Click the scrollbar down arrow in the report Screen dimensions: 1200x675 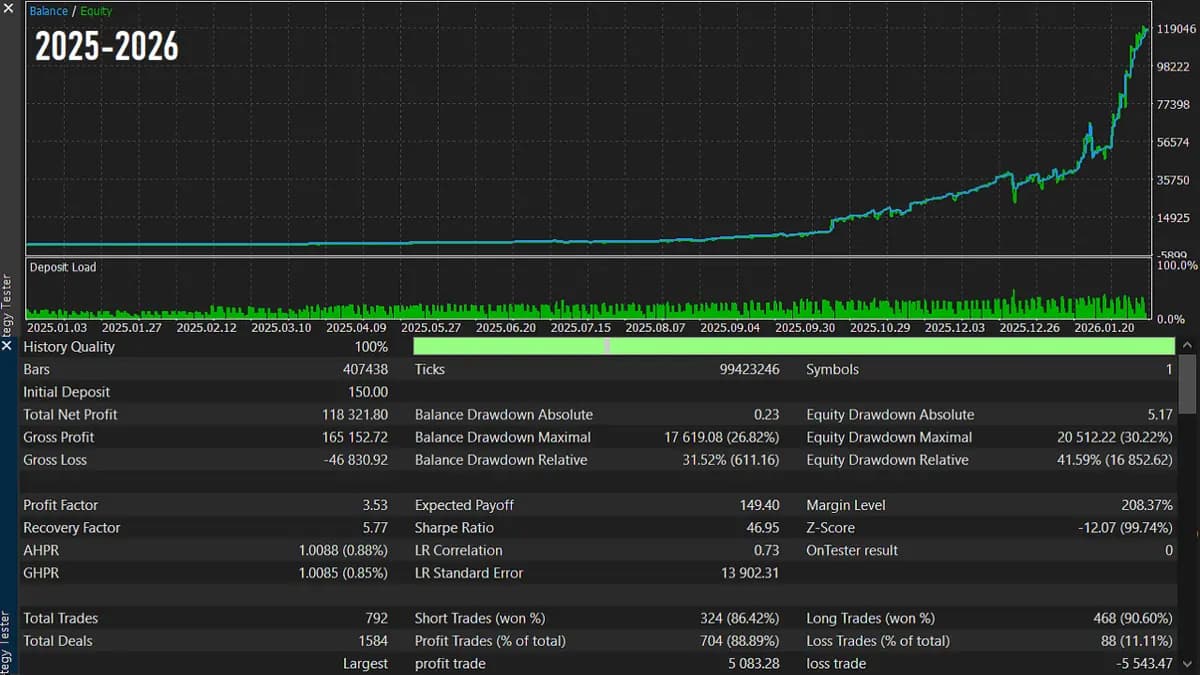click(x=1187, y=663)
